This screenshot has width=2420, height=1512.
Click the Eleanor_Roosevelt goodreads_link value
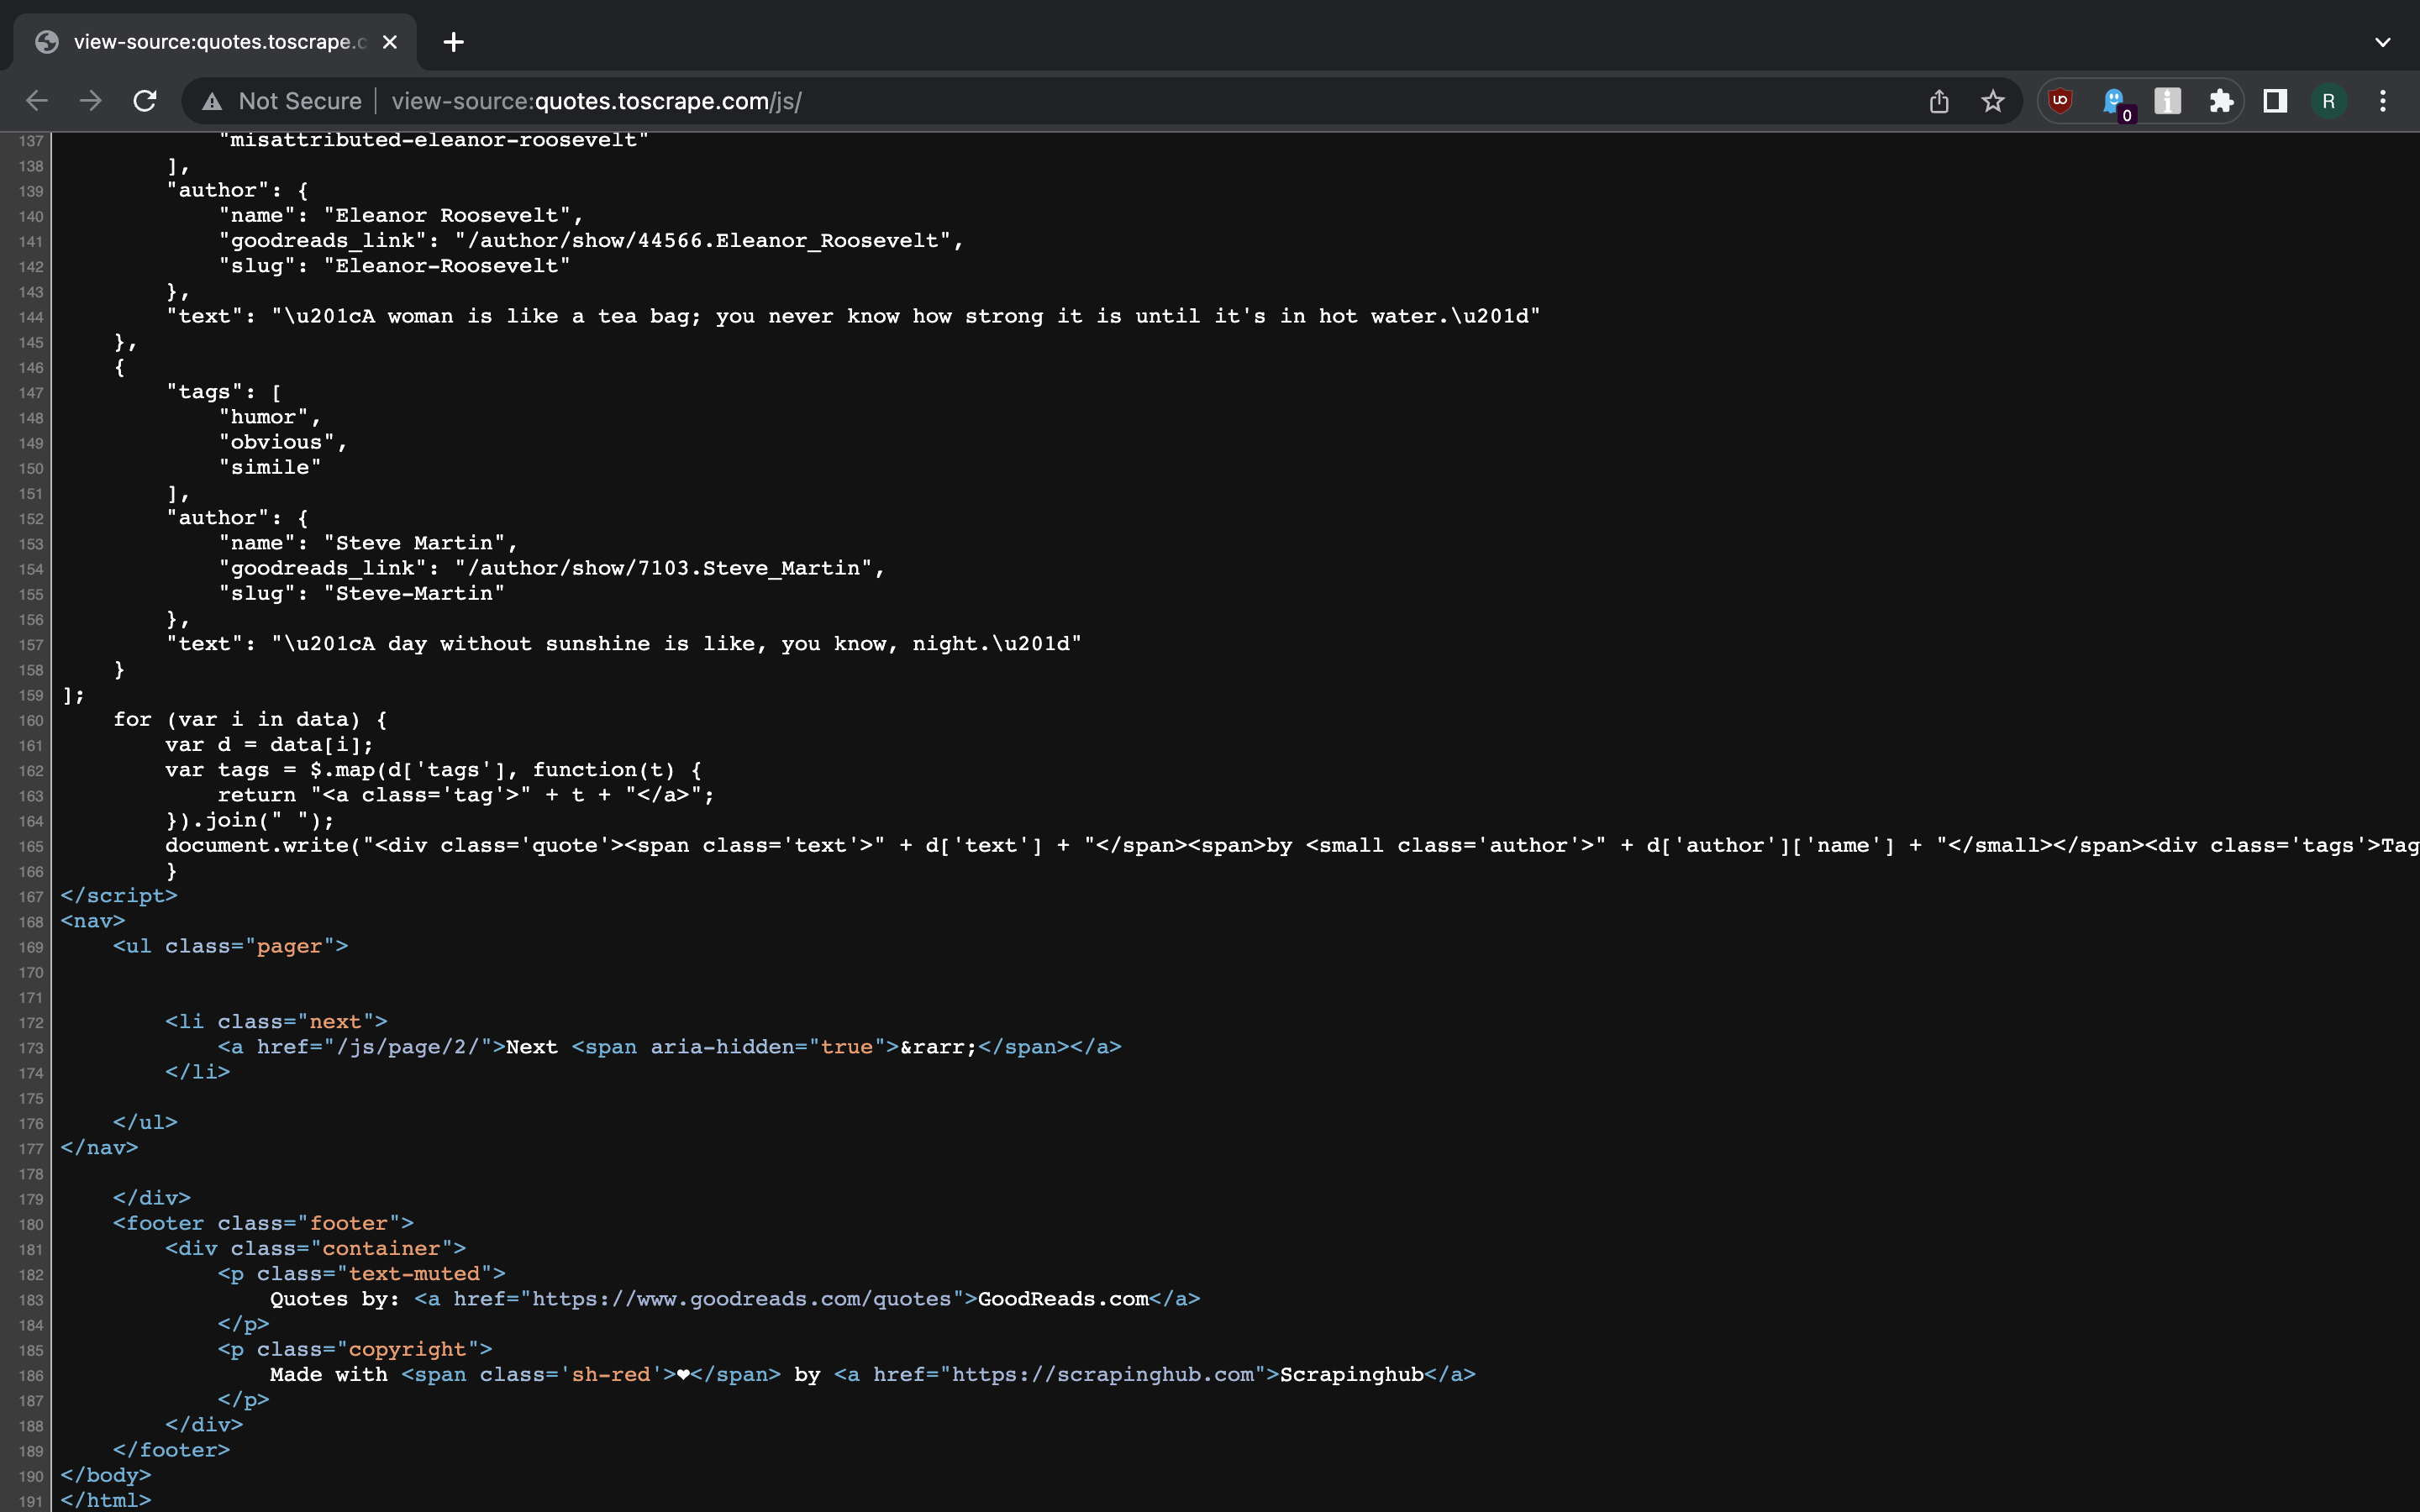(x=703, y=241)
